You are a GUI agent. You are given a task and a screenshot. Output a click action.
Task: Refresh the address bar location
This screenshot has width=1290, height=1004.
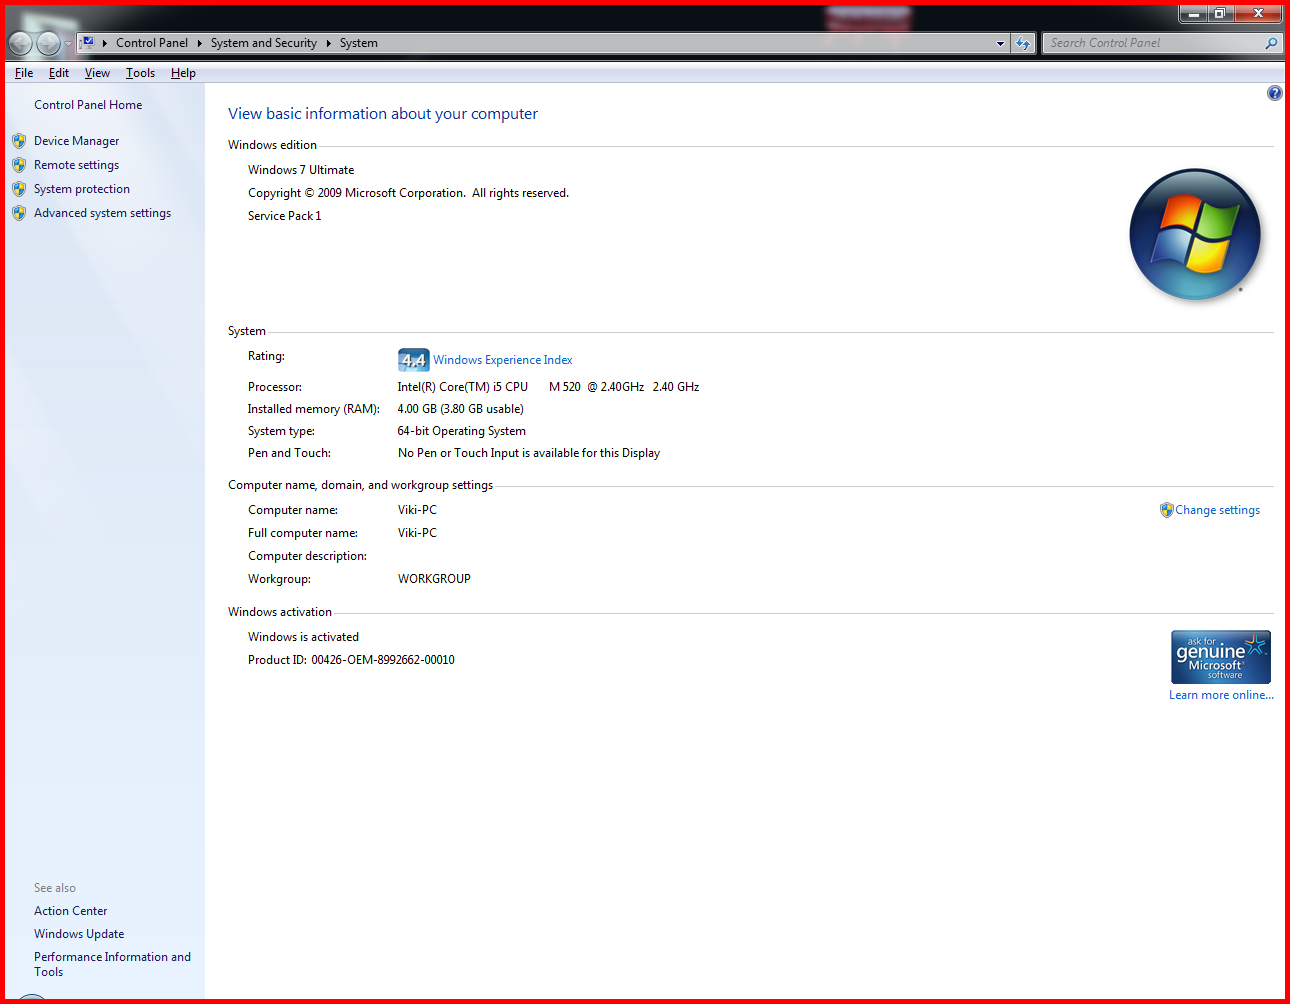1022,43
